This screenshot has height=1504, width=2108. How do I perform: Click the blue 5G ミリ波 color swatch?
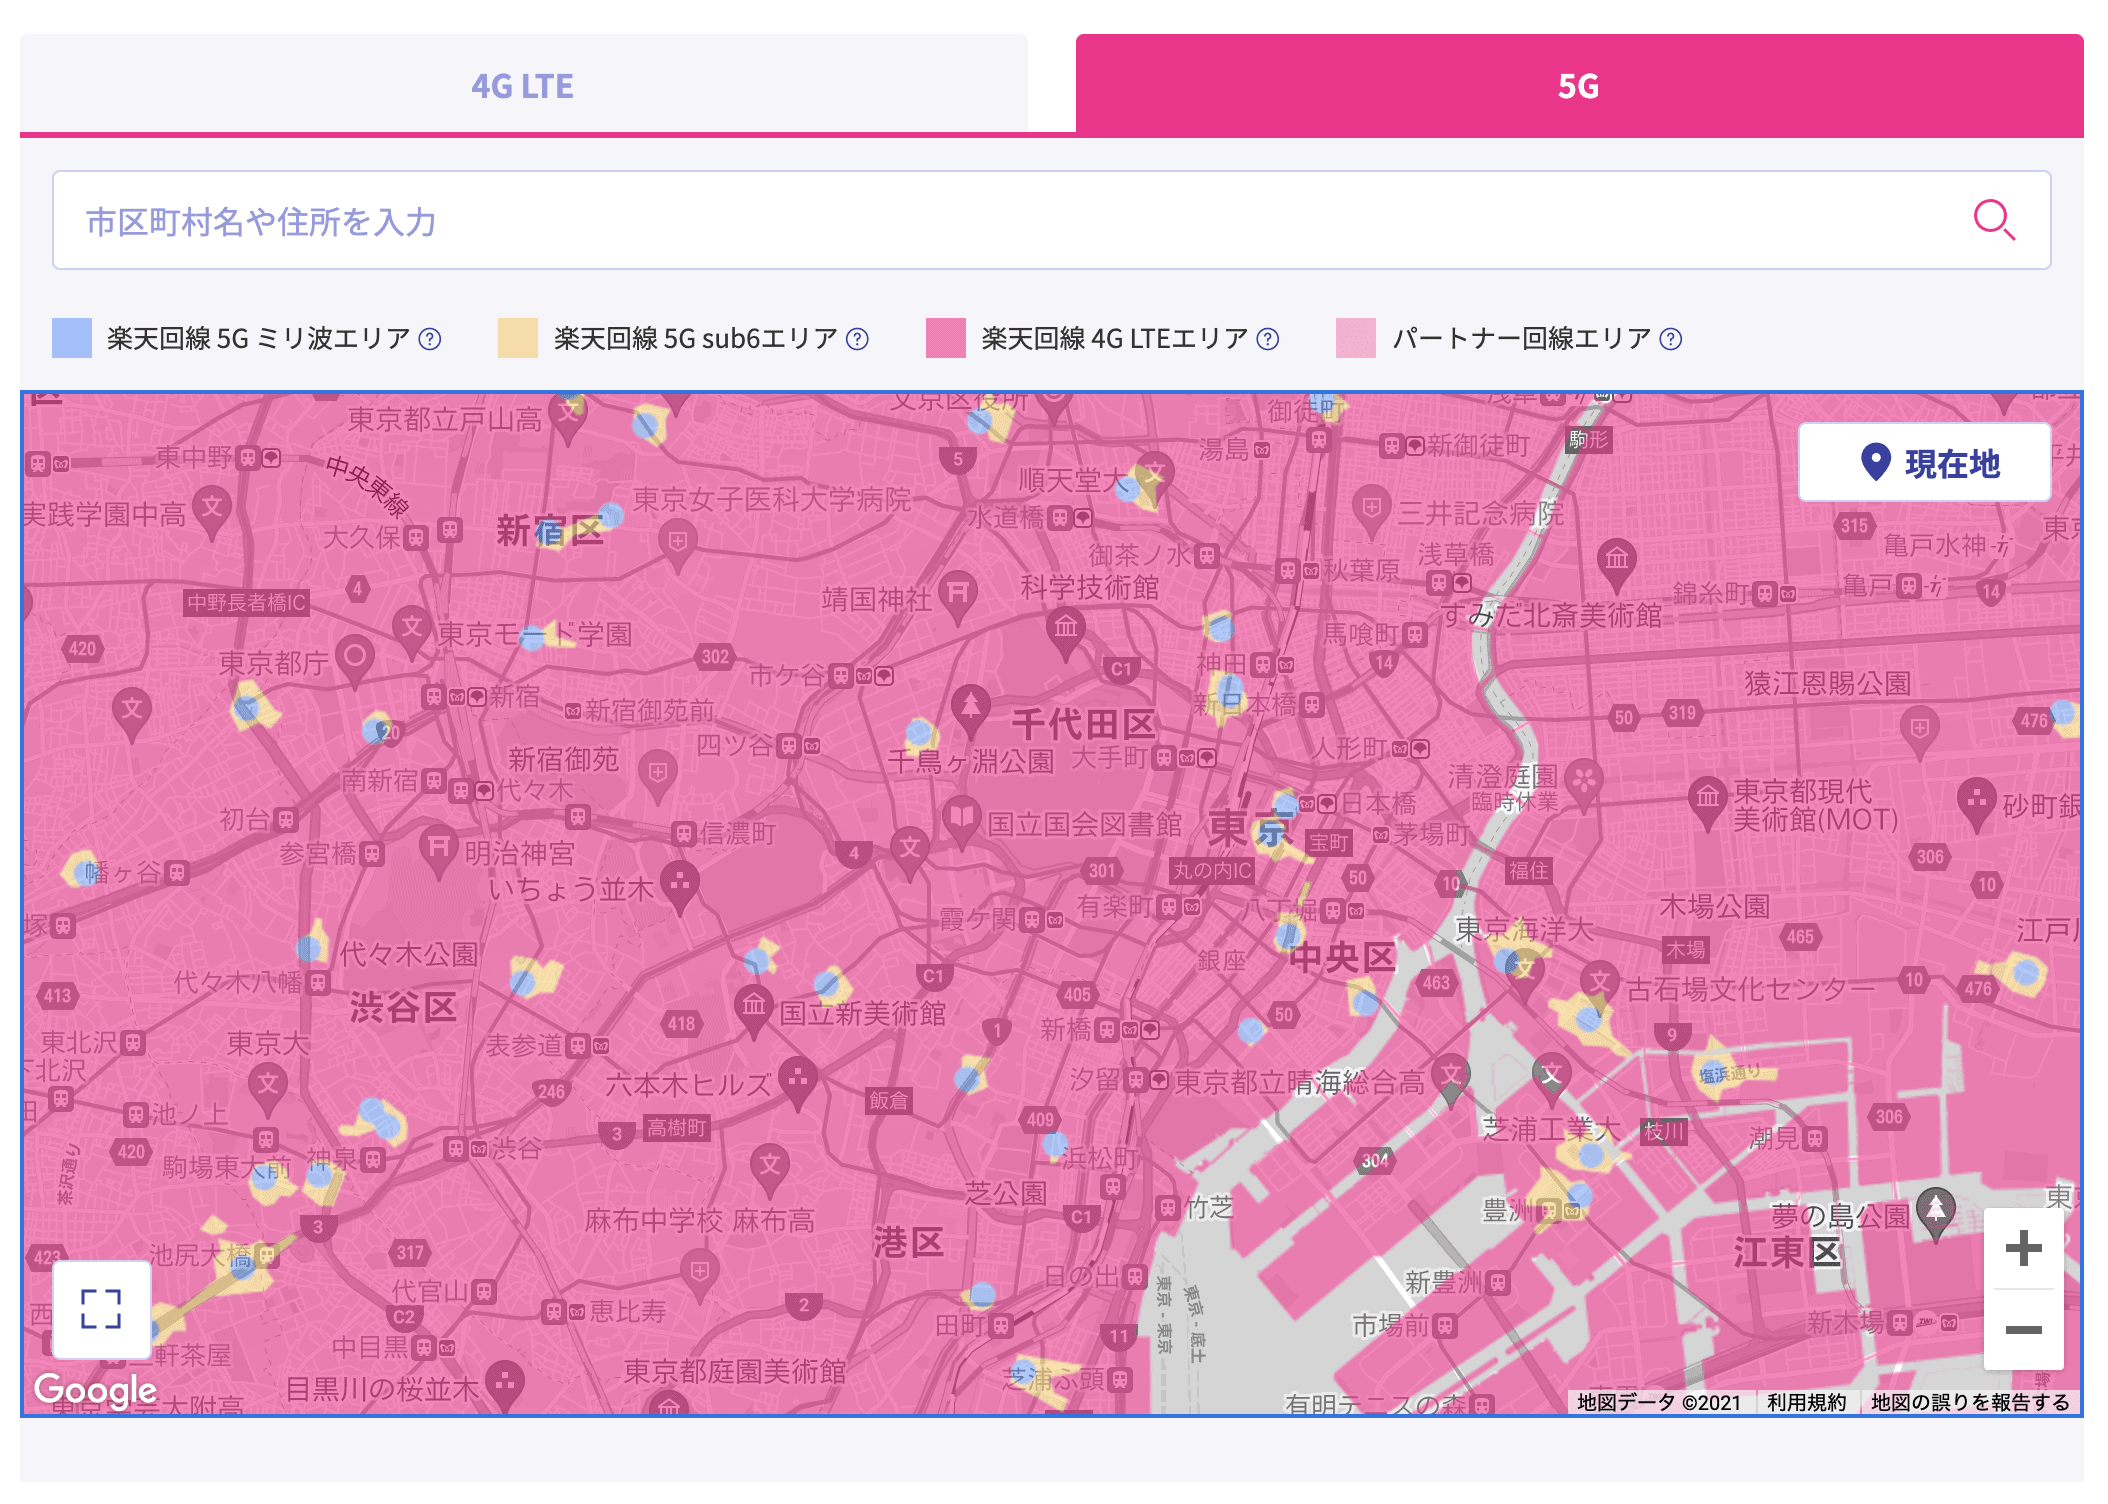tap(72, 338)
